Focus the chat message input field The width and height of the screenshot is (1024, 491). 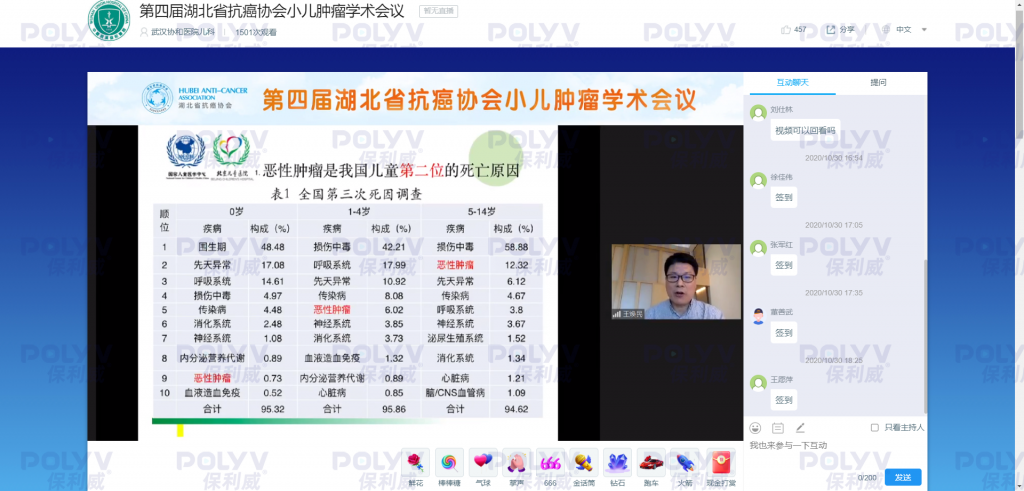click(x=835, y=452)
